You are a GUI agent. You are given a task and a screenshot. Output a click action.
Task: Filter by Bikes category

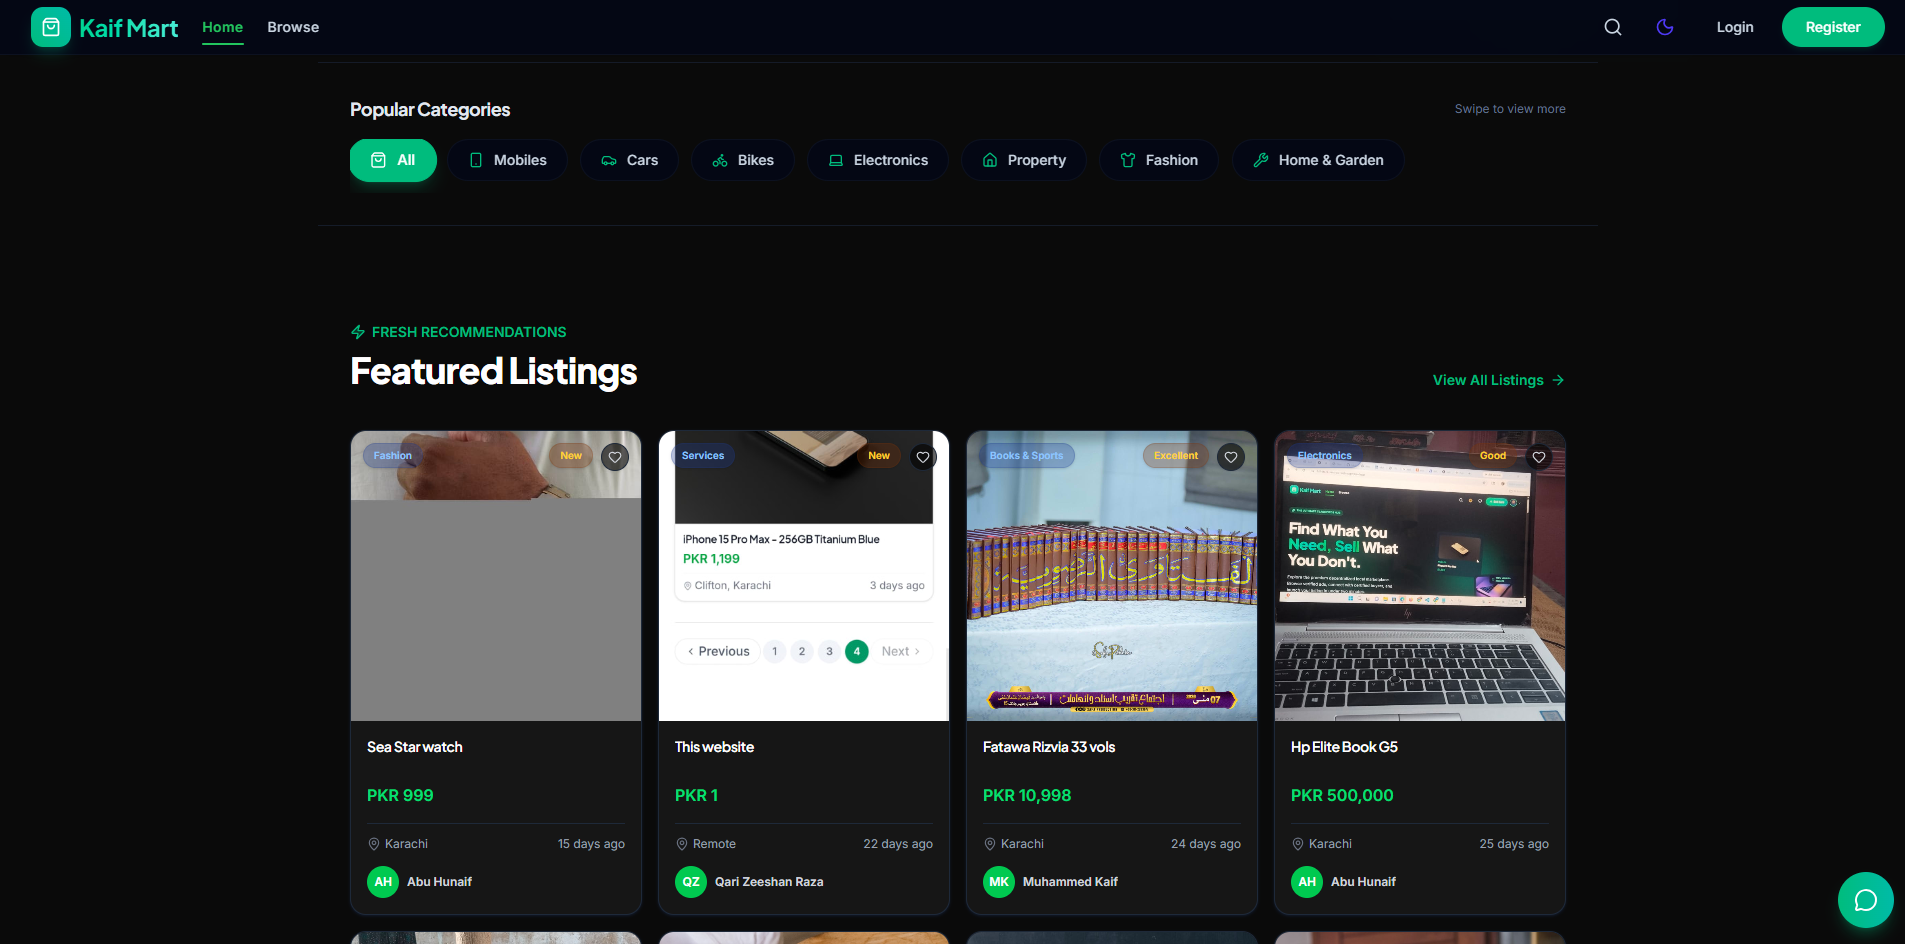743,160
